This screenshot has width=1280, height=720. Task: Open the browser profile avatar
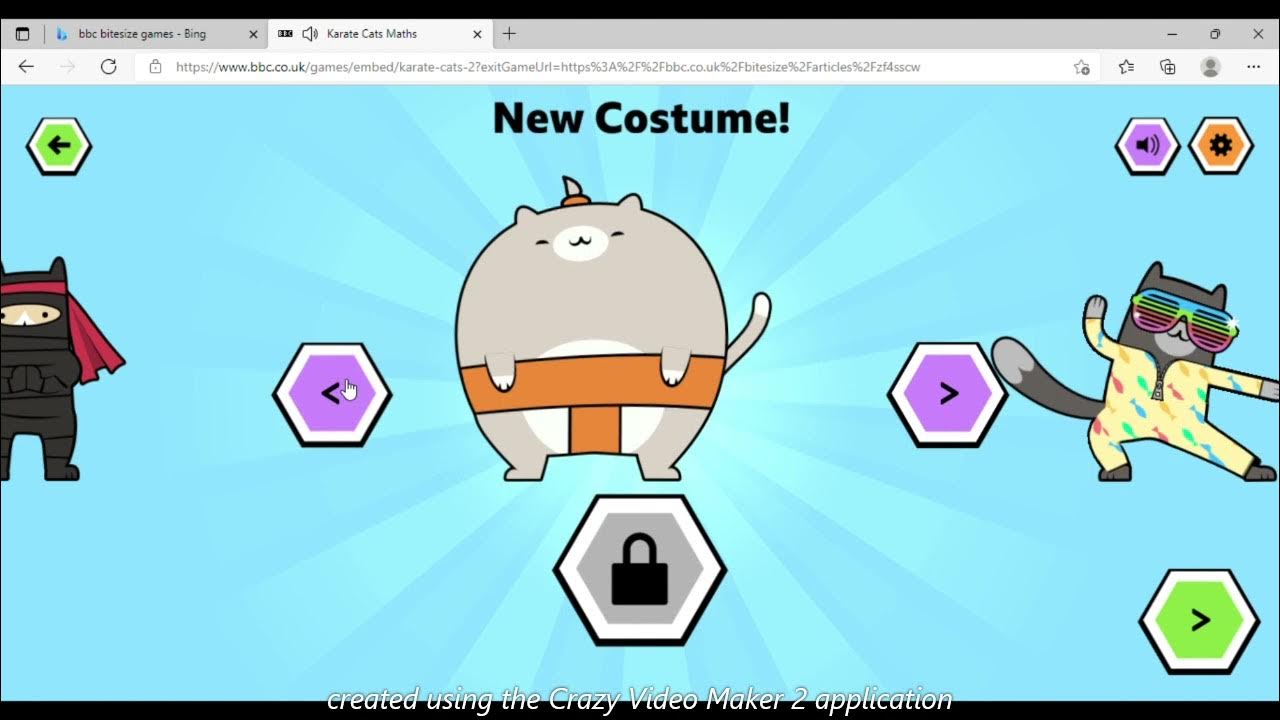1210,67
